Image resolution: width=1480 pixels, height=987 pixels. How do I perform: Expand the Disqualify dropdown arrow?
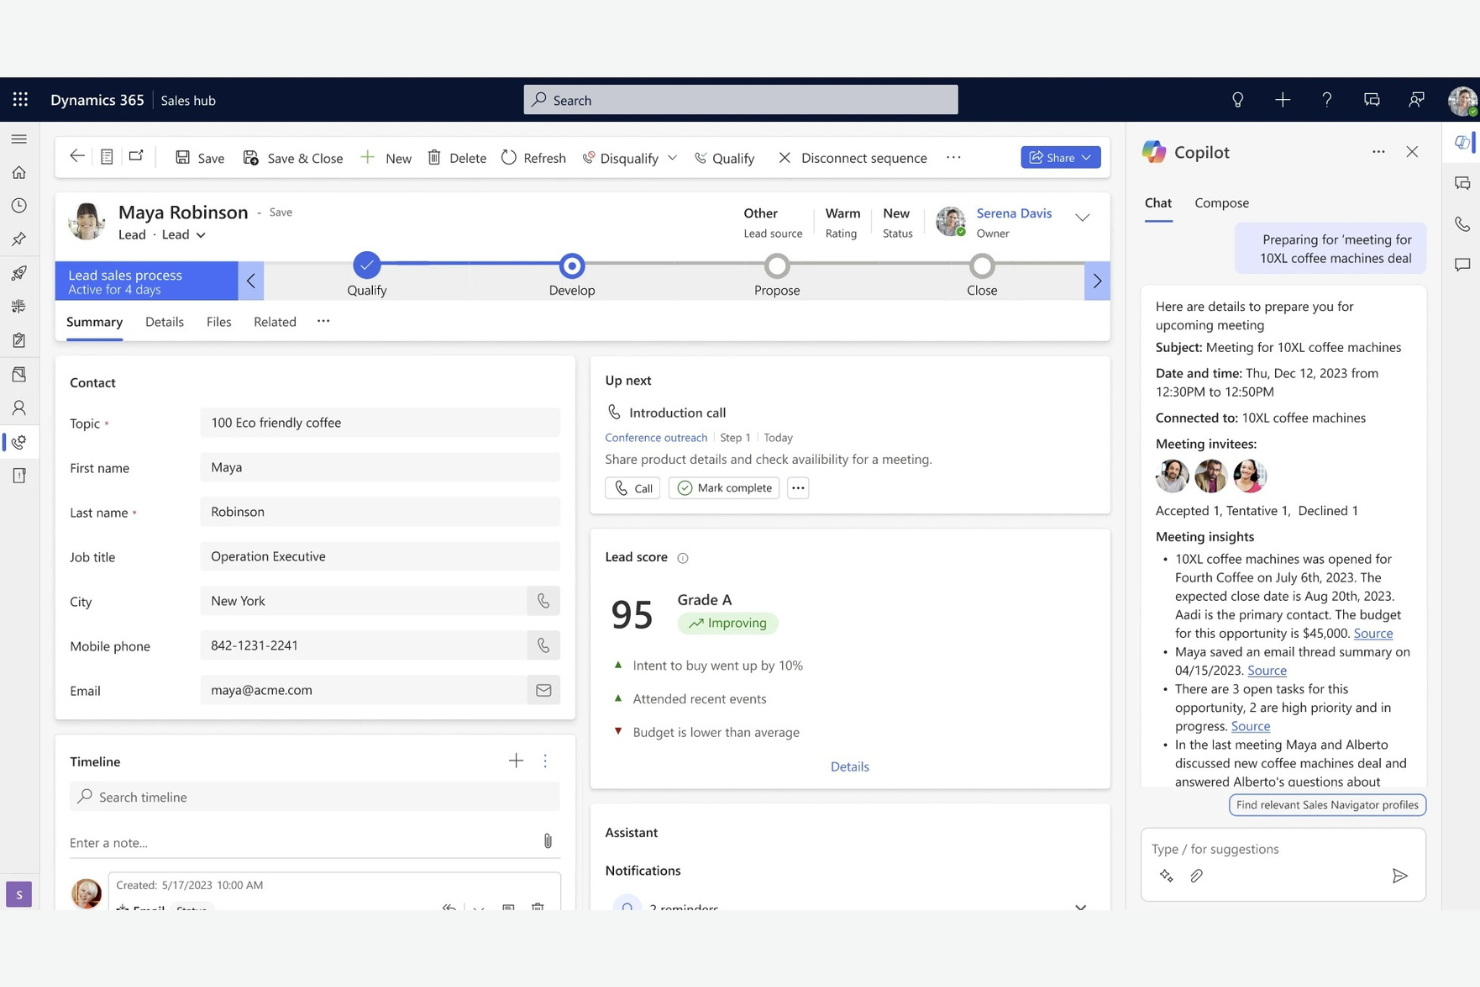coord(672,158)
